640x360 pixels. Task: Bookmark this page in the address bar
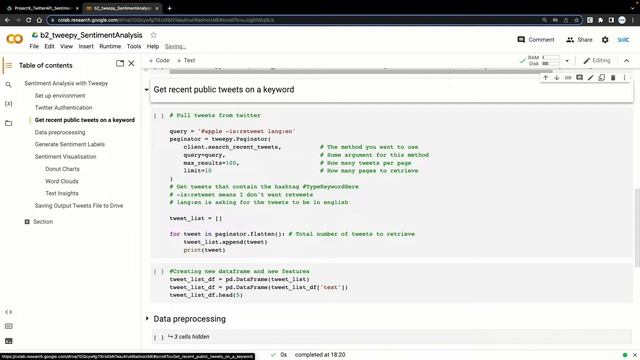[x=576, y=20]
